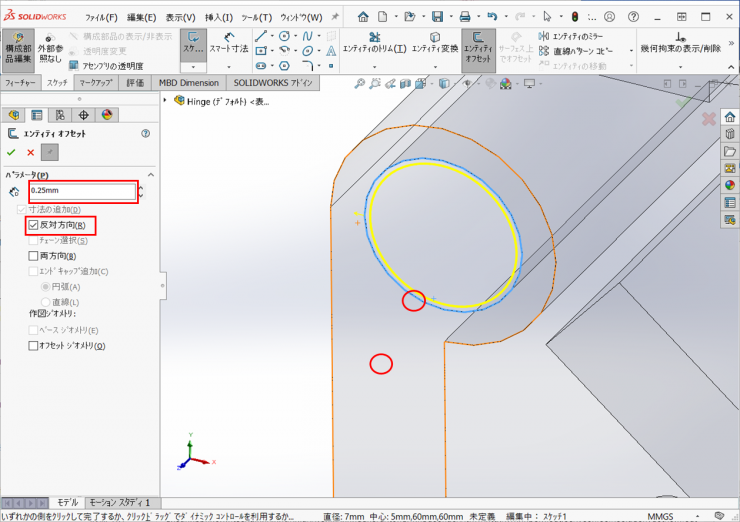Cancel the offset with red X
The image size is (740, 522).
30,152
